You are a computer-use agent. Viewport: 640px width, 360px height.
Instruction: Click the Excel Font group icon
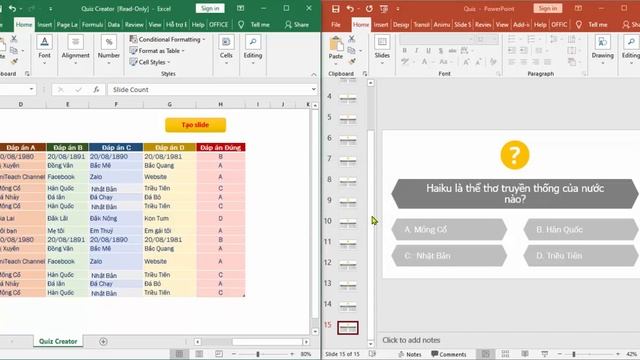click(x=44, y=42)
